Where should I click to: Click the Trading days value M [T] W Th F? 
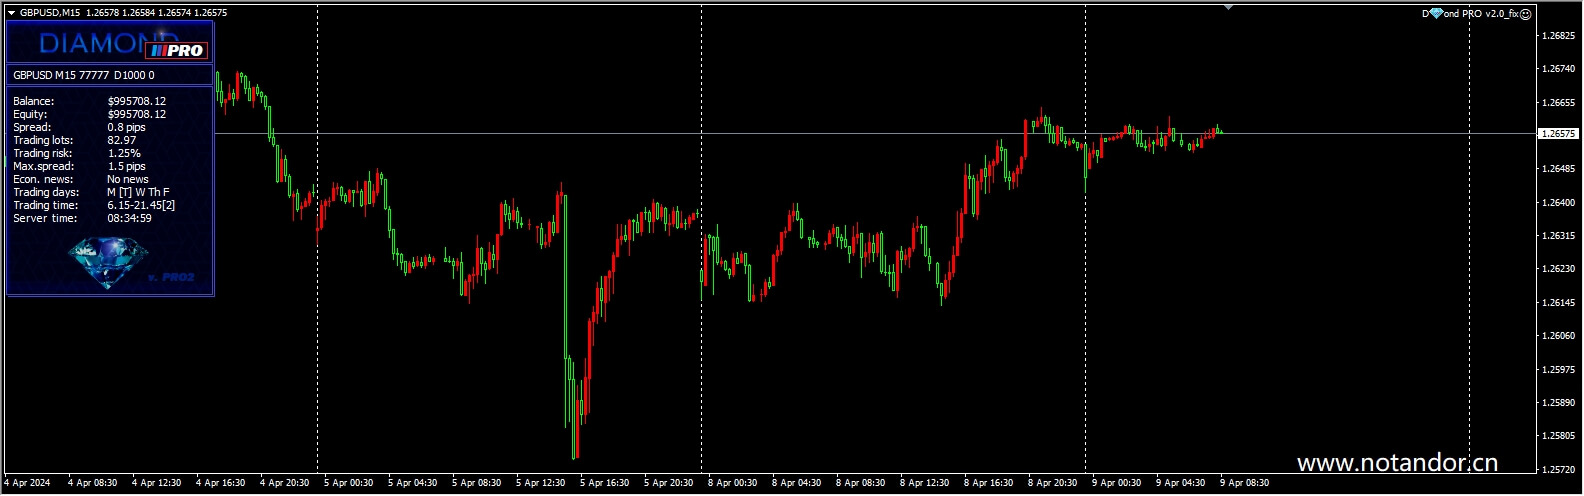(138, 192)
